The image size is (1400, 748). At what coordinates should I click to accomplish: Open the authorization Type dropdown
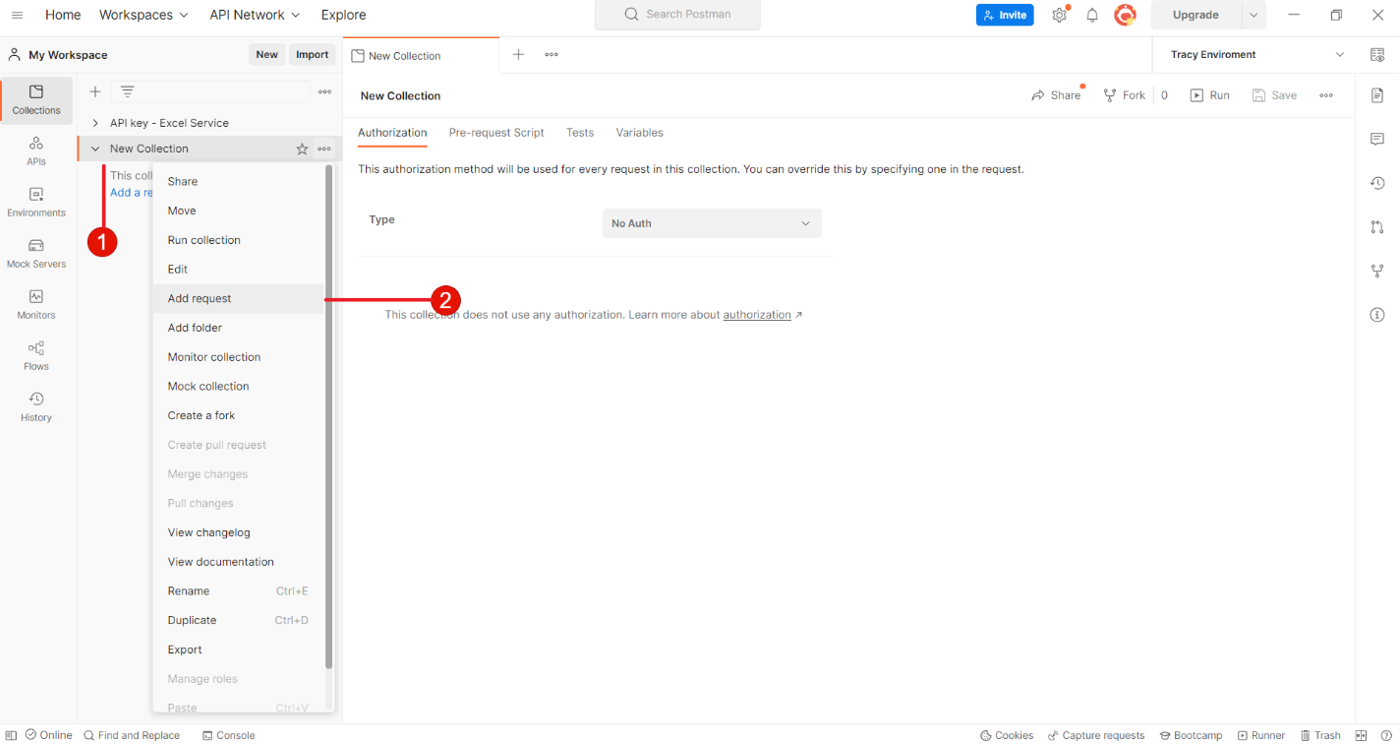pos(711,223)
